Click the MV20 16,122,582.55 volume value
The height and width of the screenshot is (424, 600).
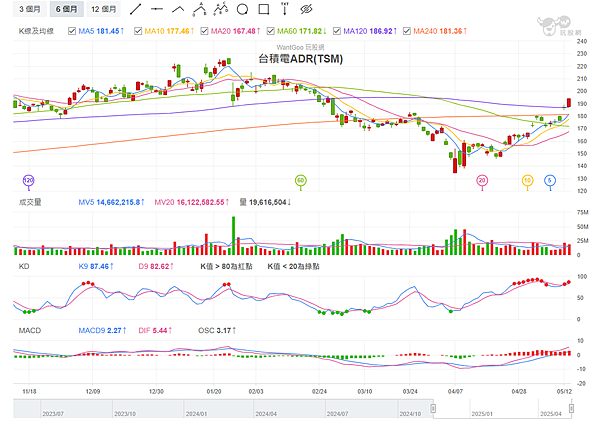pos(192,202)
